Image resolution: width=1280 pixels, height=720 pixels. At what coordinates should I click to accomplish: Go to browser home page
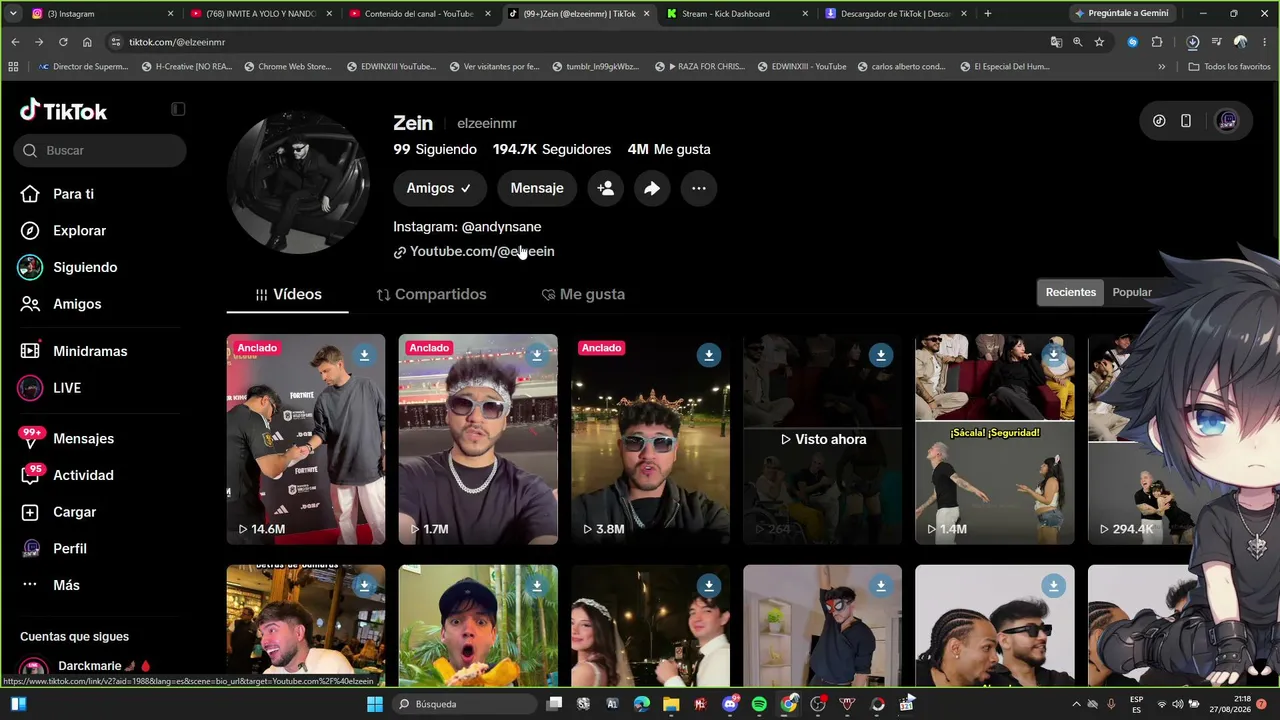point(87,42)
